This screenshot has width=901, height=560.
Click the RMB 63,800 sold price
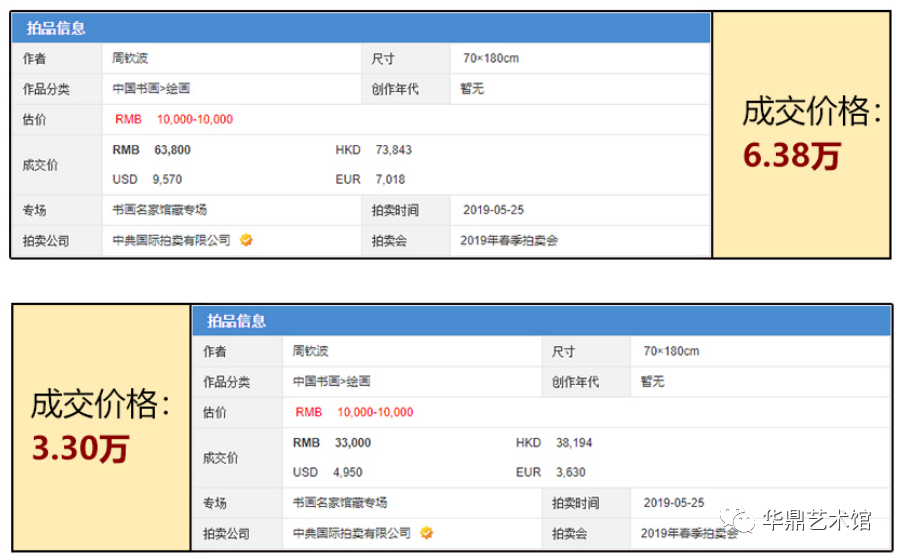pyautogui.click(x=153, y=150)
